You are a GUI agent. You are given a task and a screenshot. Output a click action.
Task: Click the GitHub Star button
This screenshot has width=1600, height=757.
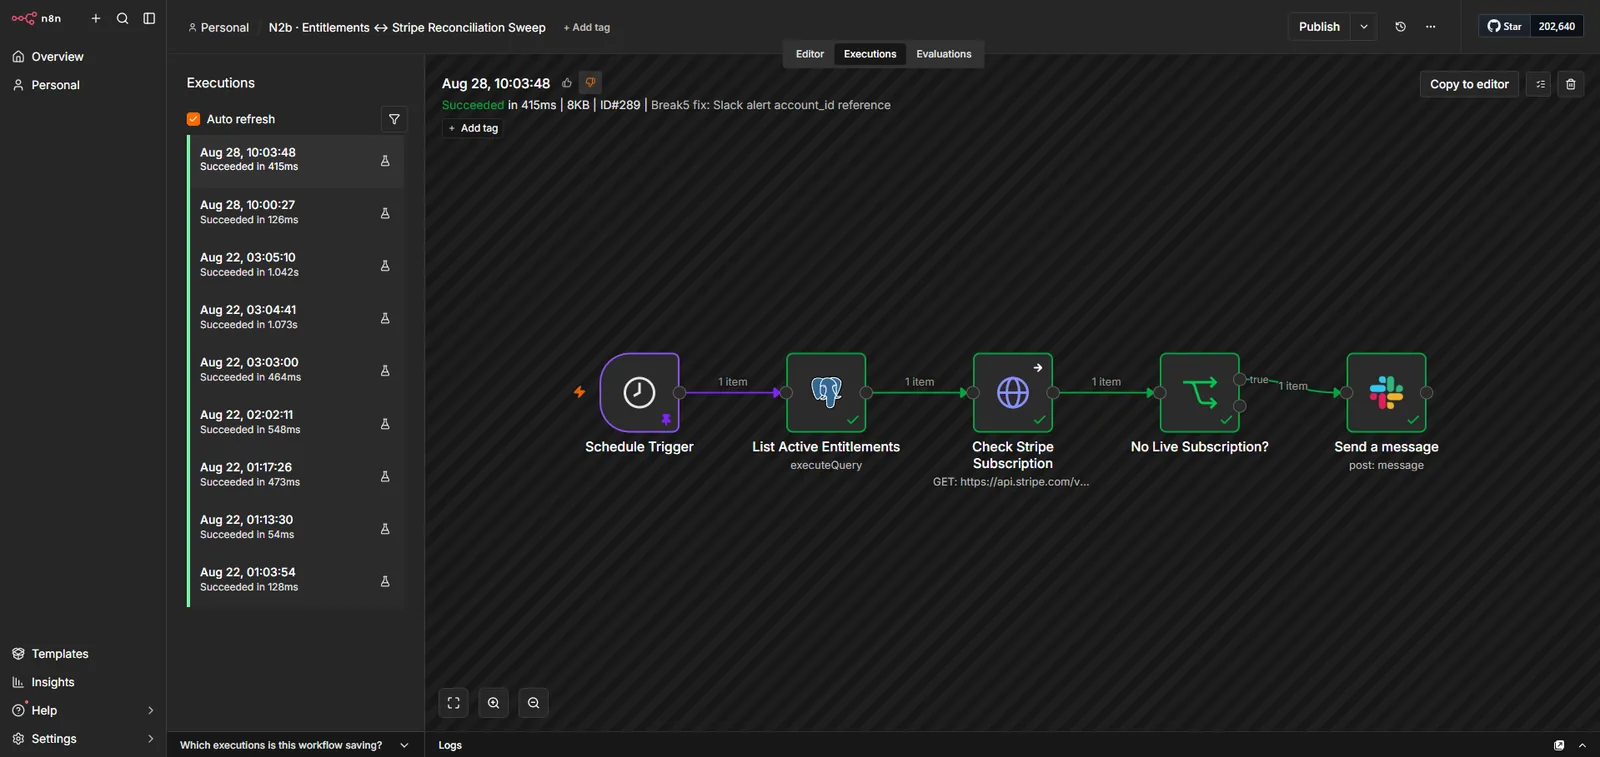click(1505, 27)
